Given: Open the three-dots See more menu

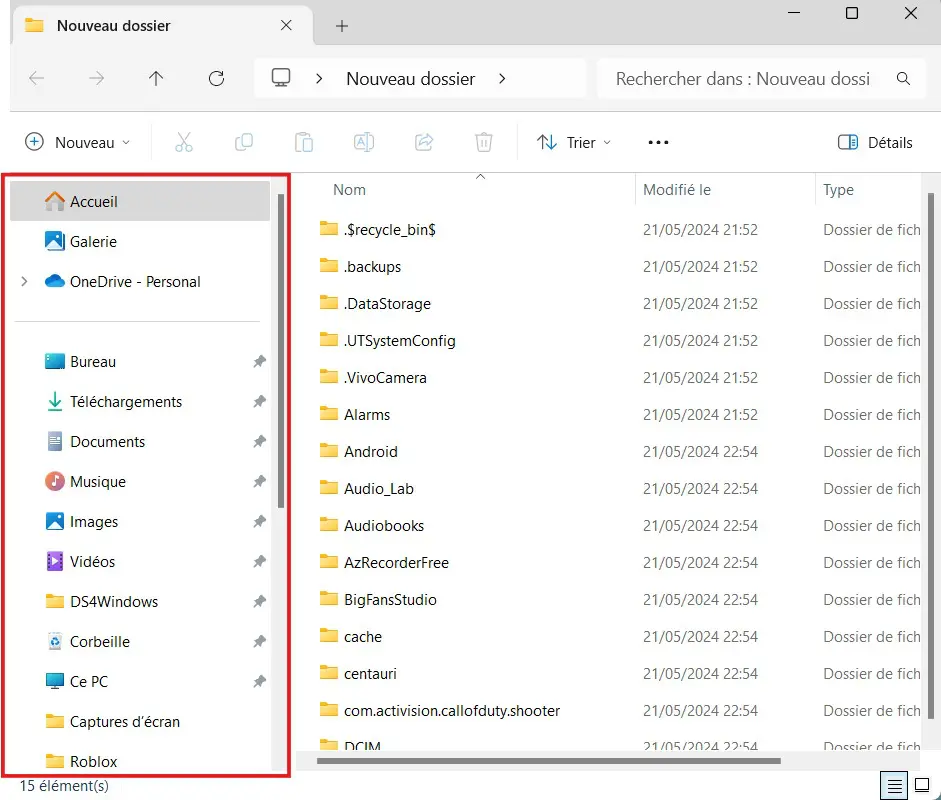Looking at the screenshot, I should coord(658,143).
